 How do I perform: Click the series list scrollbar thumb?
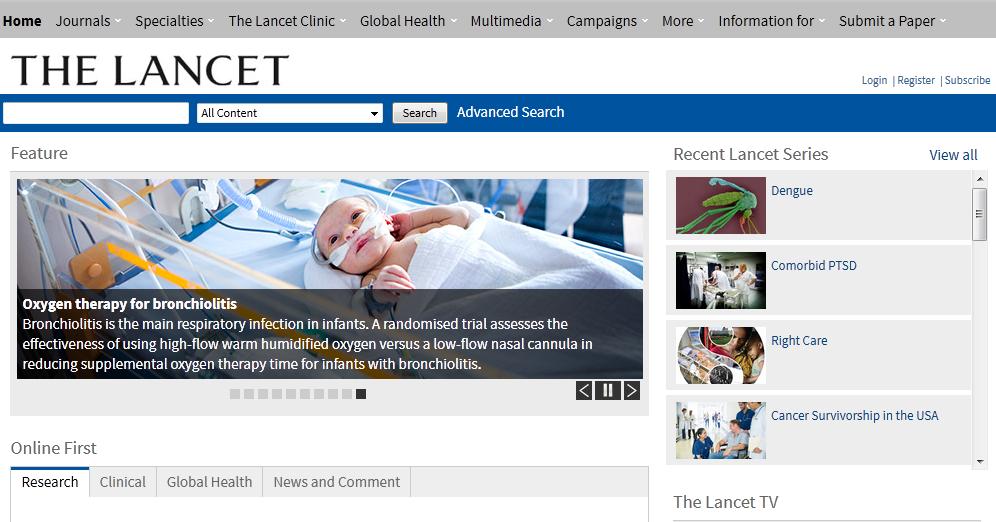click(x=979, y=214)
